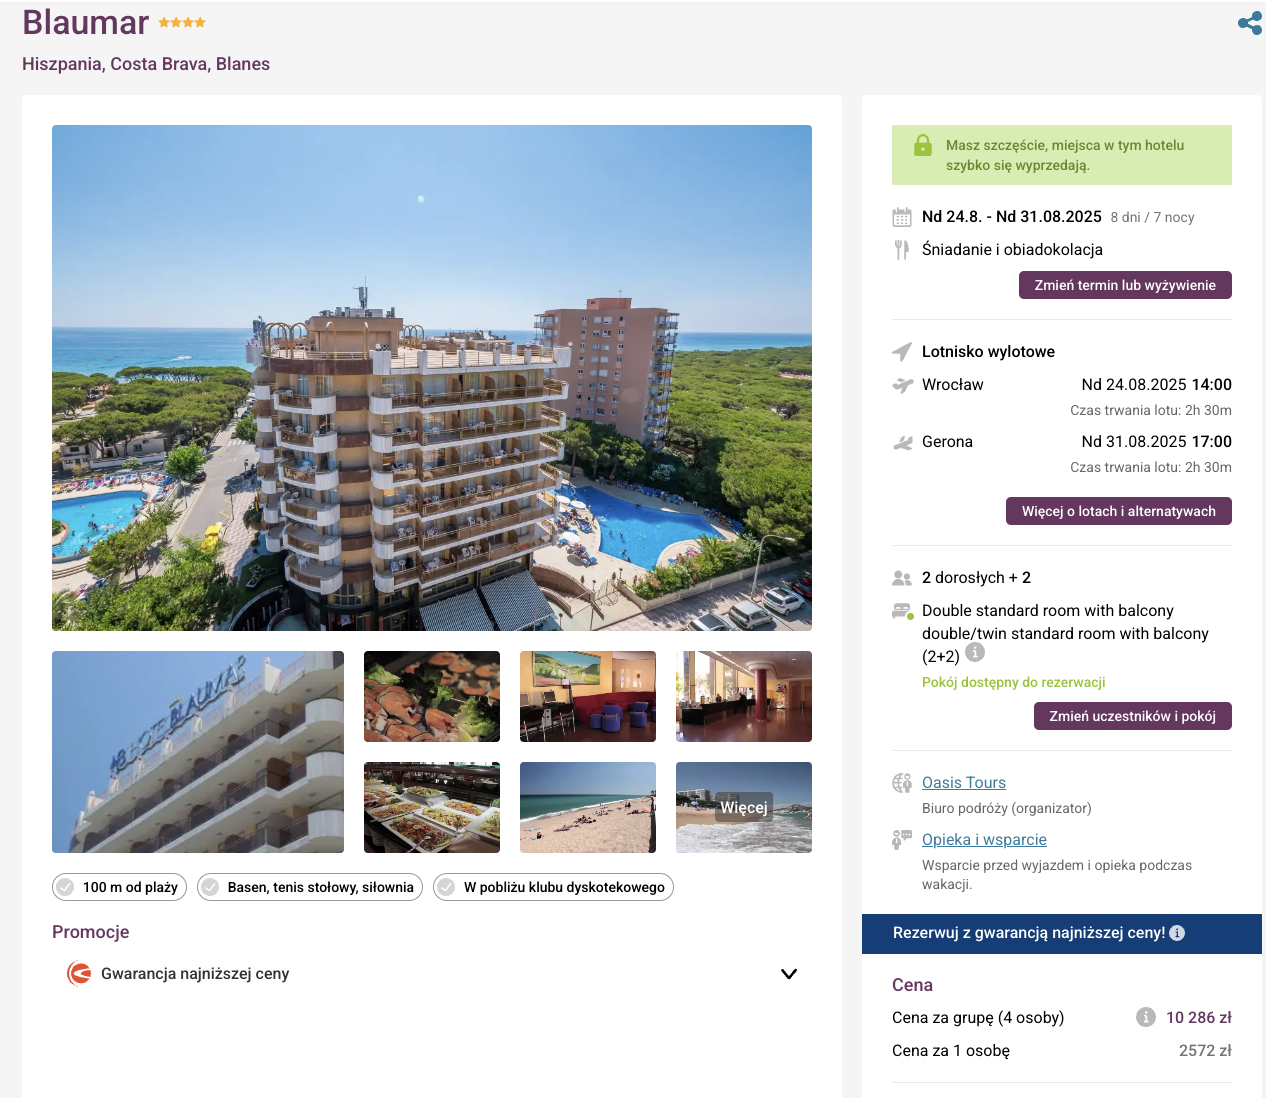This screenshot has height=1098, width=1266.
Task: Open 'Więcej' photos thumbnail
Action: pos(744,807)
